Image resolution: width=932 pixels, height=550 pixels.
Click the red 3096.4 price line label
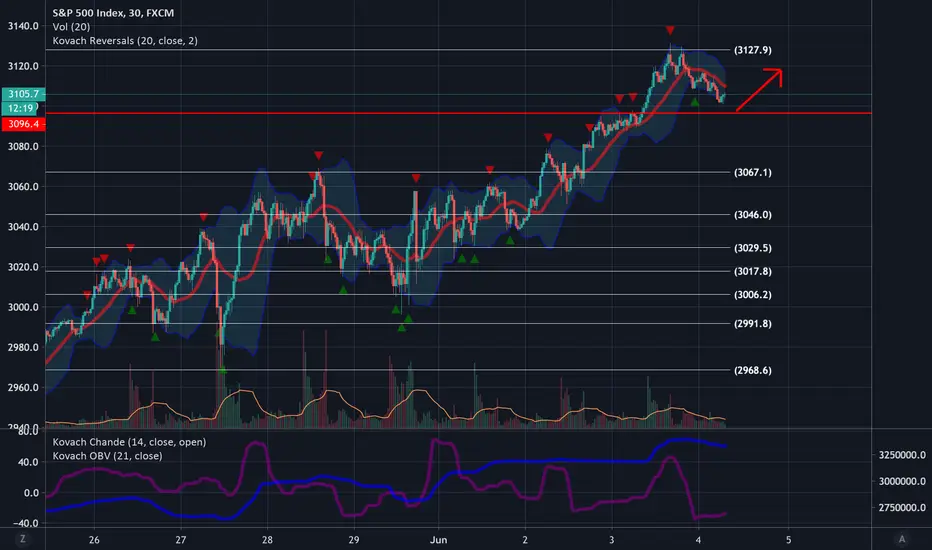click(24, 124)
